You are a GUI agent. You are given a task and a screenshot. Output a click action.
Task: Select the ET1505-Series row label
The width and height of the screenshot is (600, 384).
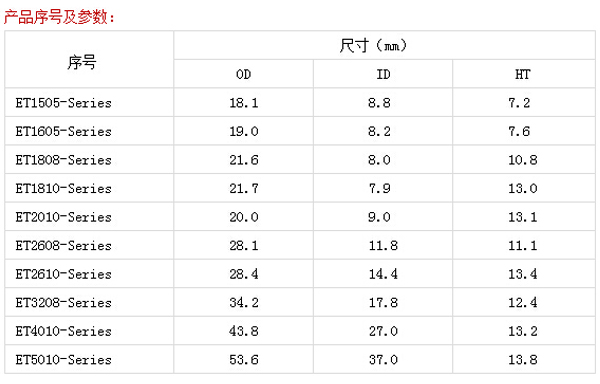pos(64,103)
